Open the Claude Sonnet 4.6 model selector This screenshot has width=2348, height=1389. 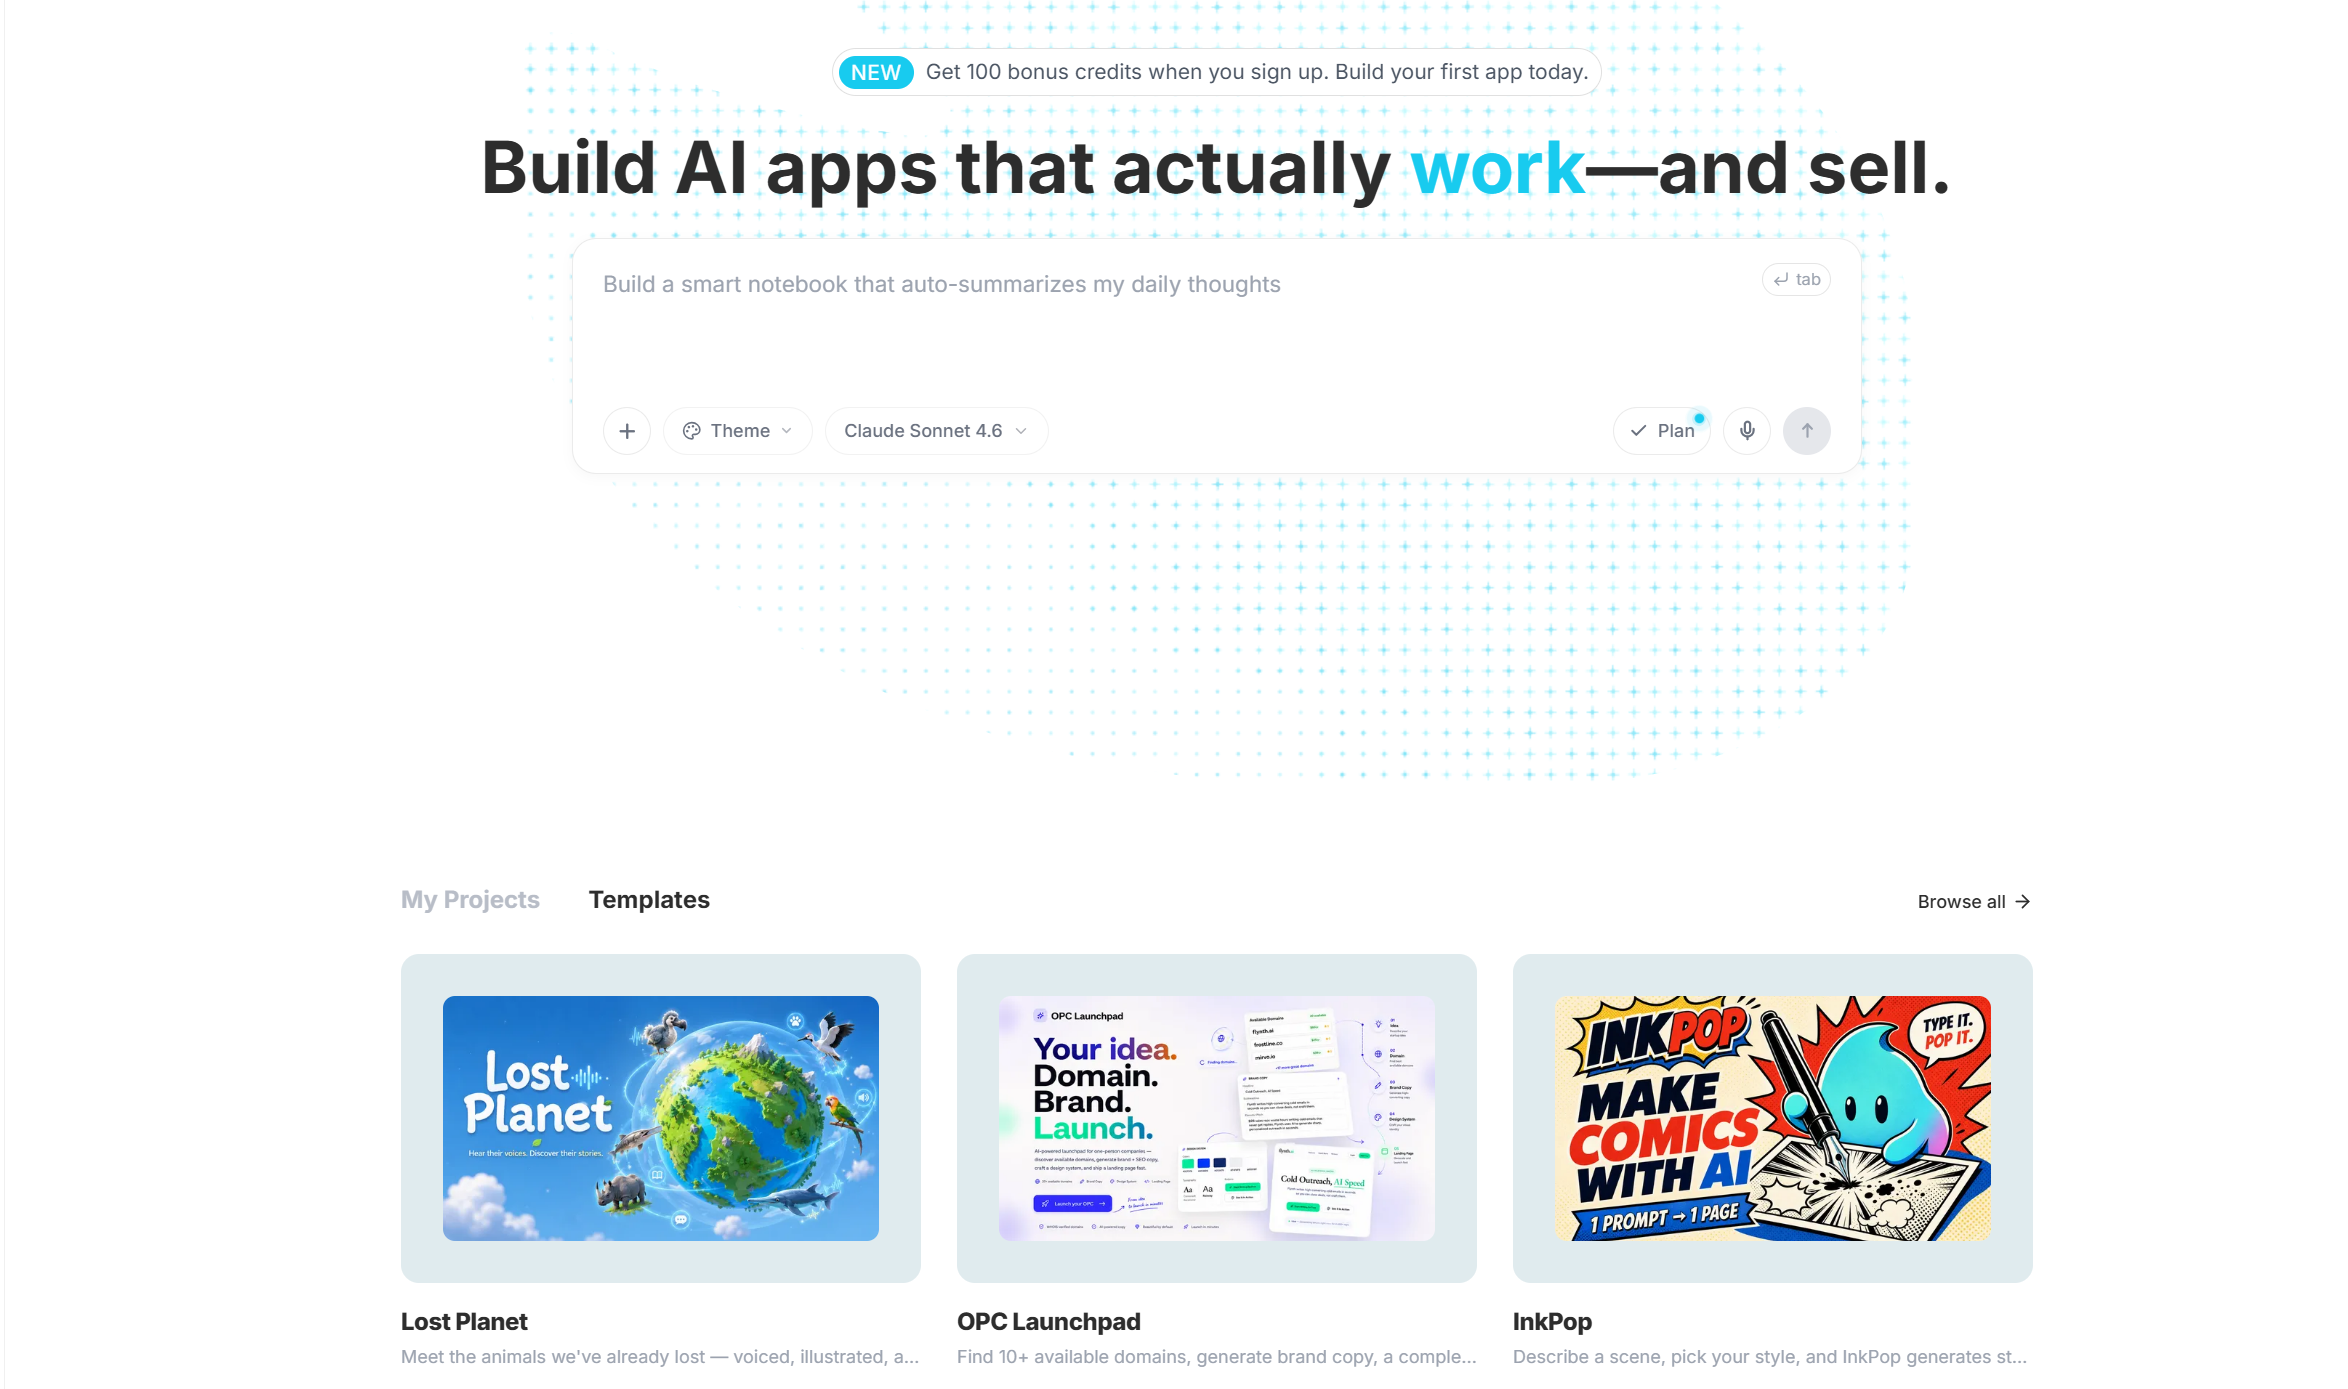(x=936, y=431)
